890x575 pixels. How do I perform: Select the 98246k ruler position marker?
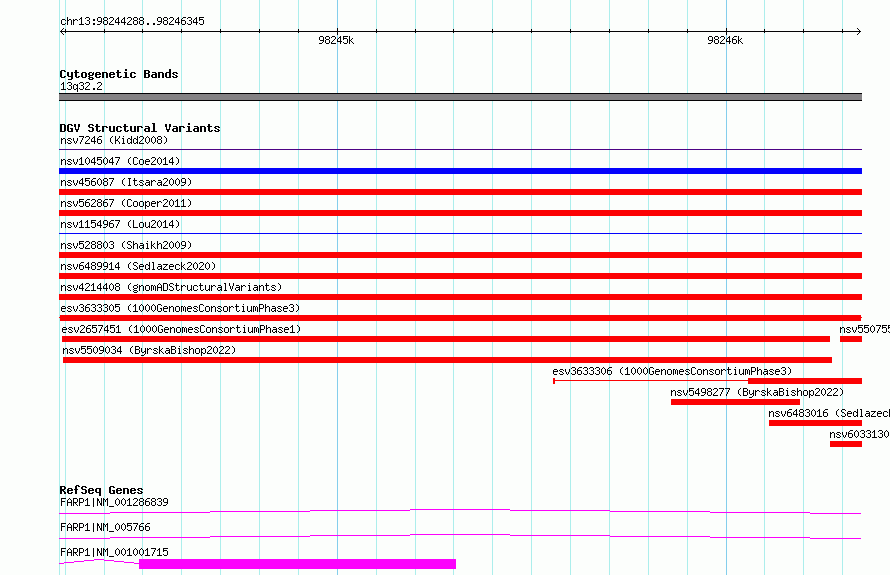tap(725, 40)
